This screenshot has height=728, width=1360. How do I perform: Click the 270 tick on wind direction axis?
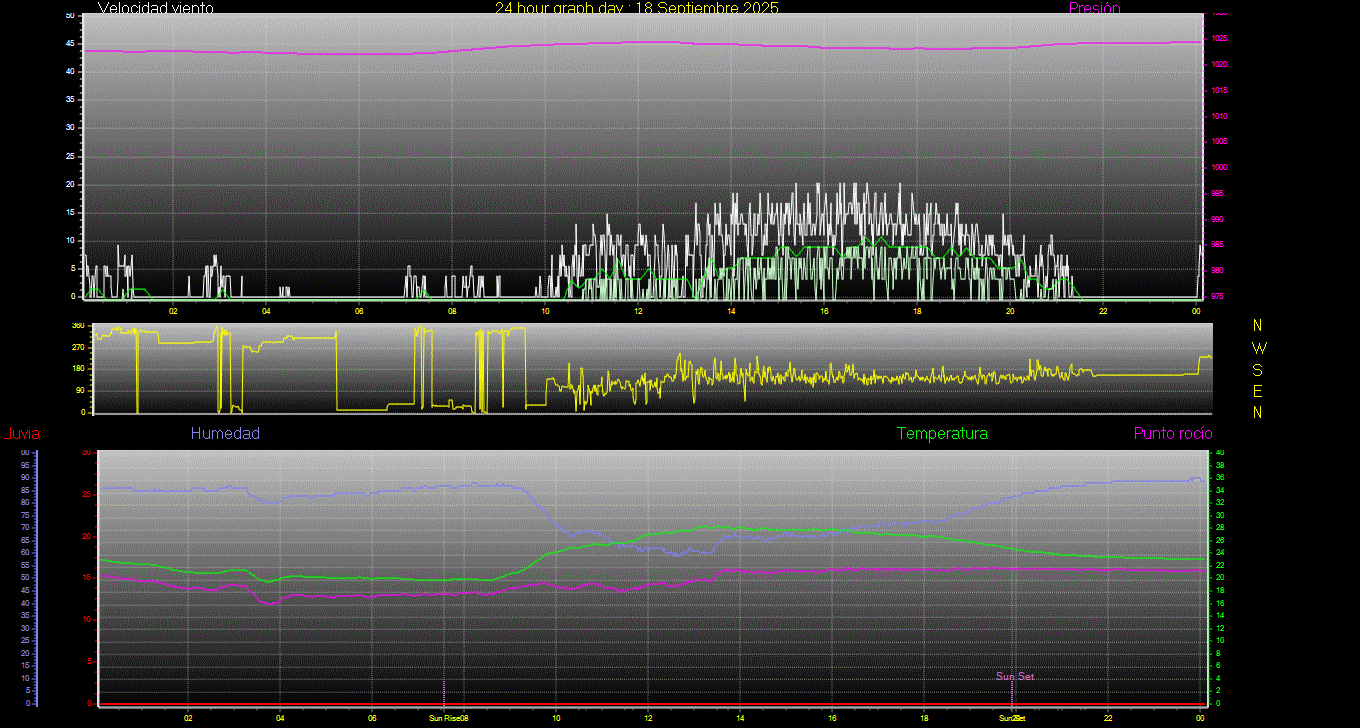[x=78, y=347]
